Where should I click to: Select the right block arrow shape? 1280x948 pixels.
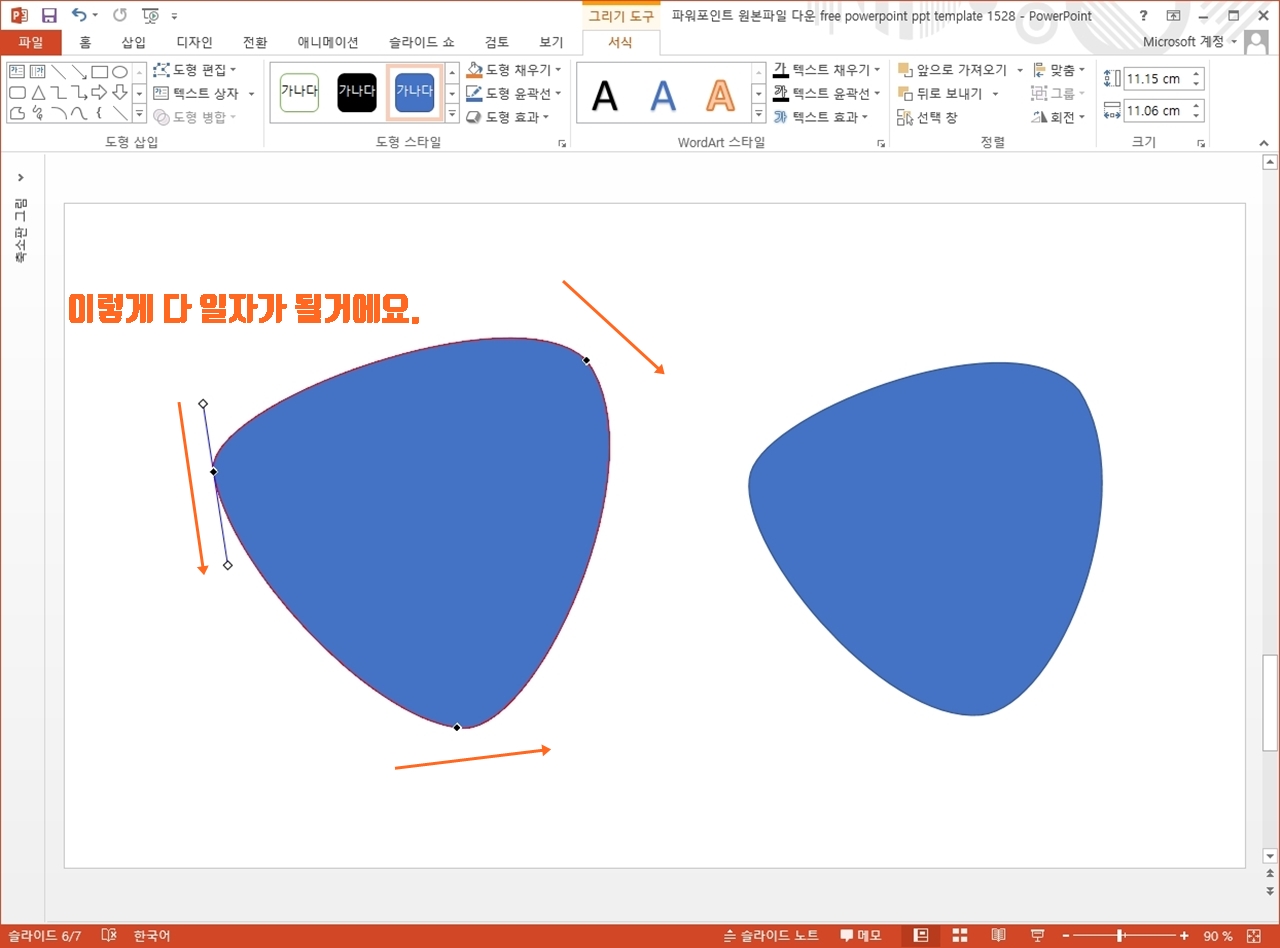pos(99,92)
